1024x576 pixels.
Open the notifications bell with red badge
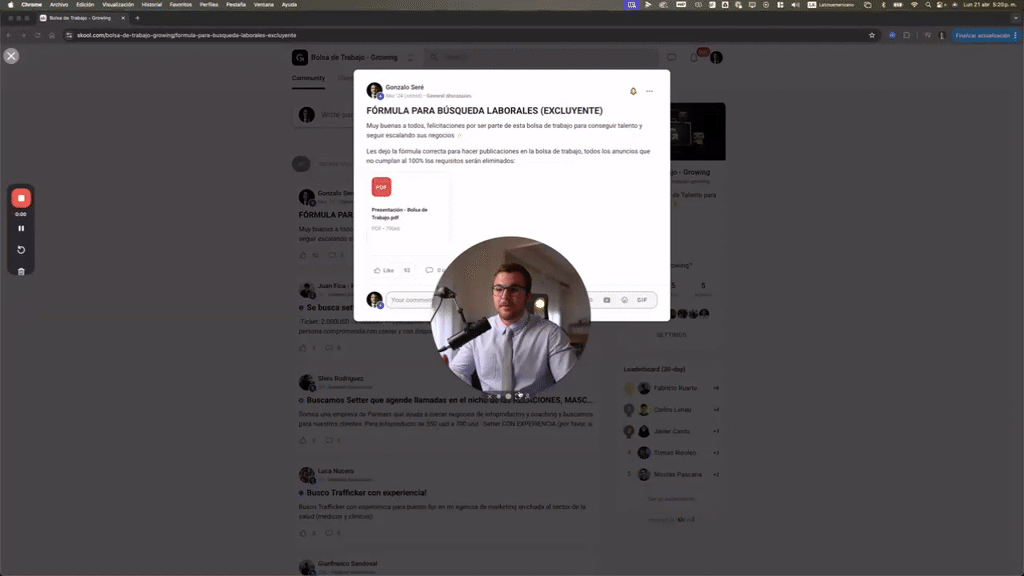pyautogui.click(x=695, y=57)
